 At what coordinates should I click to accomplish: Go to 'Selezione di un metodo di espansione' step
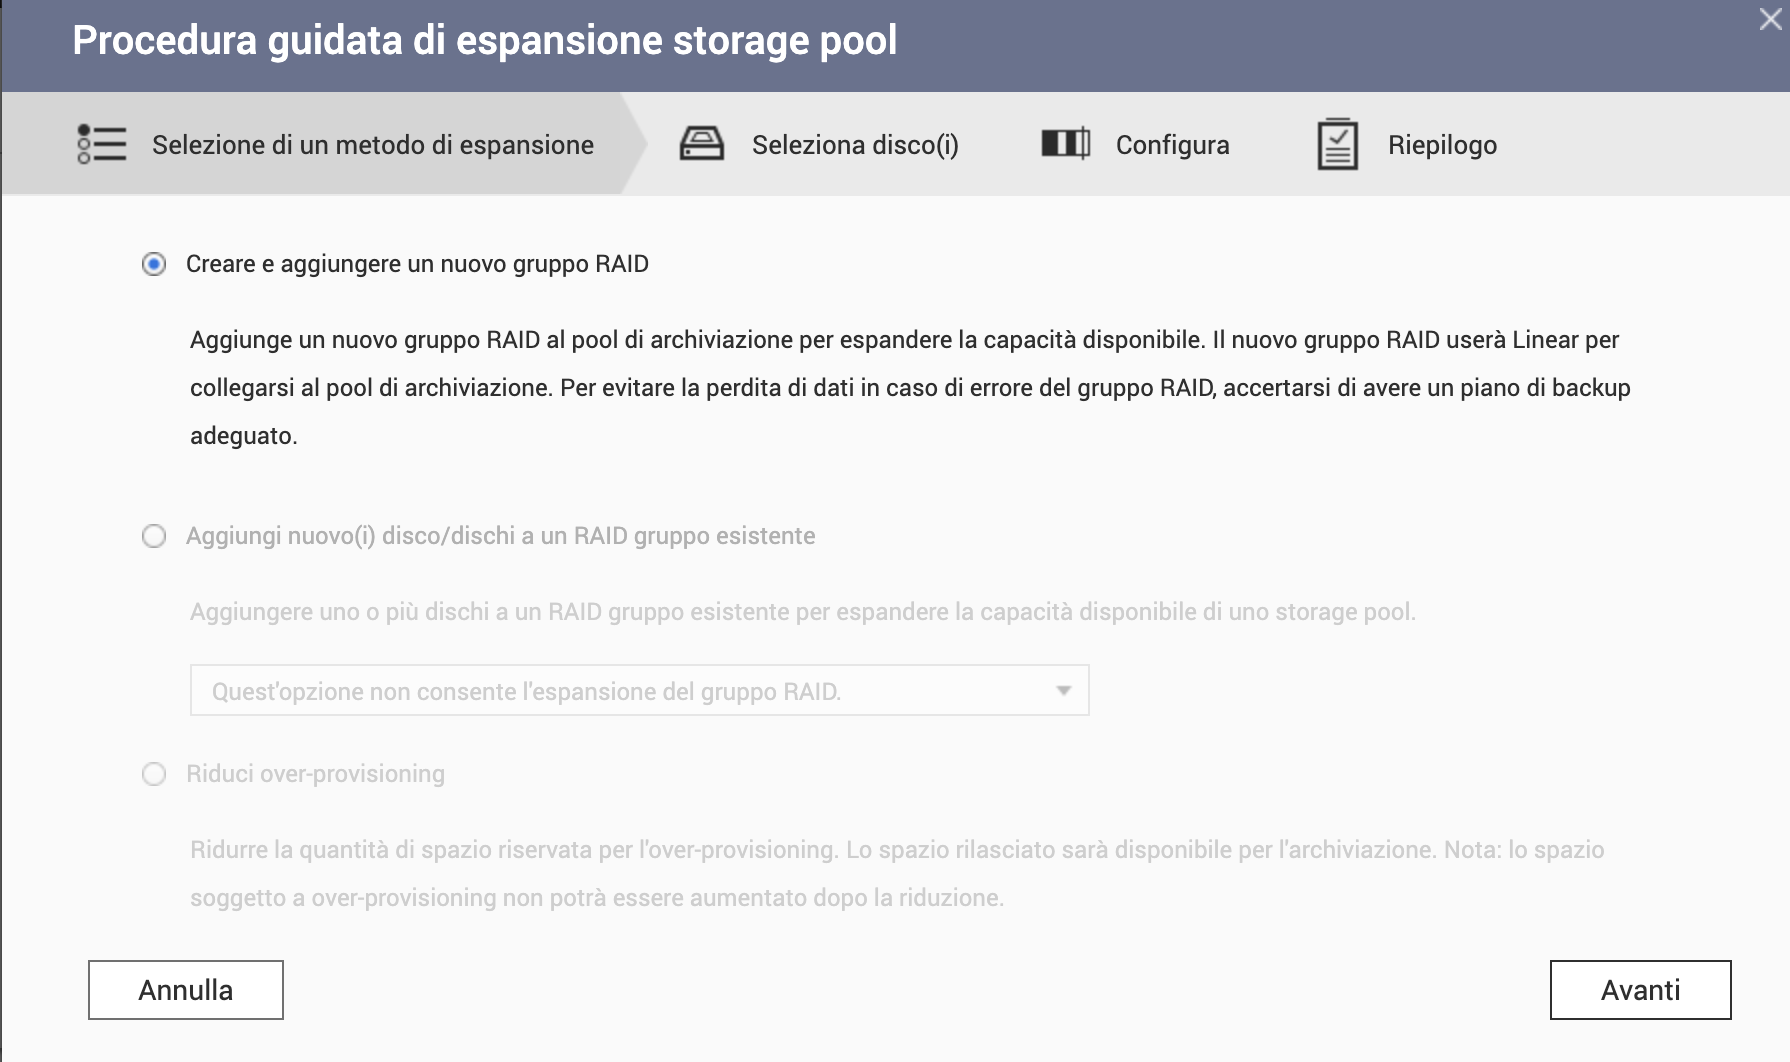pyautogui.click(x=372, y=145)
